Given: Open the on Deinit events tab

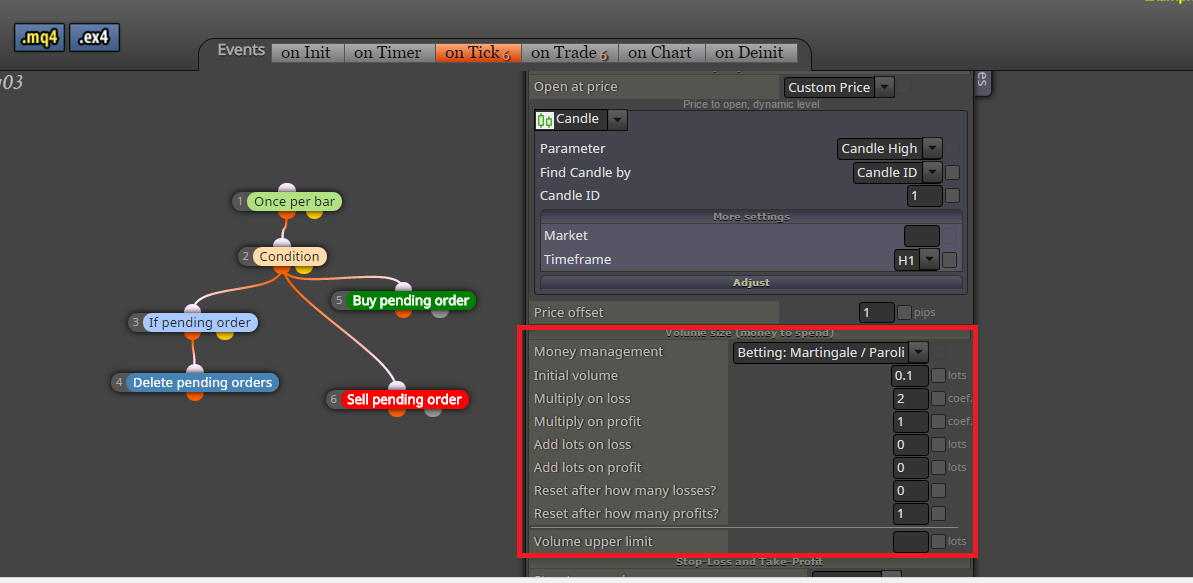Looking at the screenshot, I should 750,53.
